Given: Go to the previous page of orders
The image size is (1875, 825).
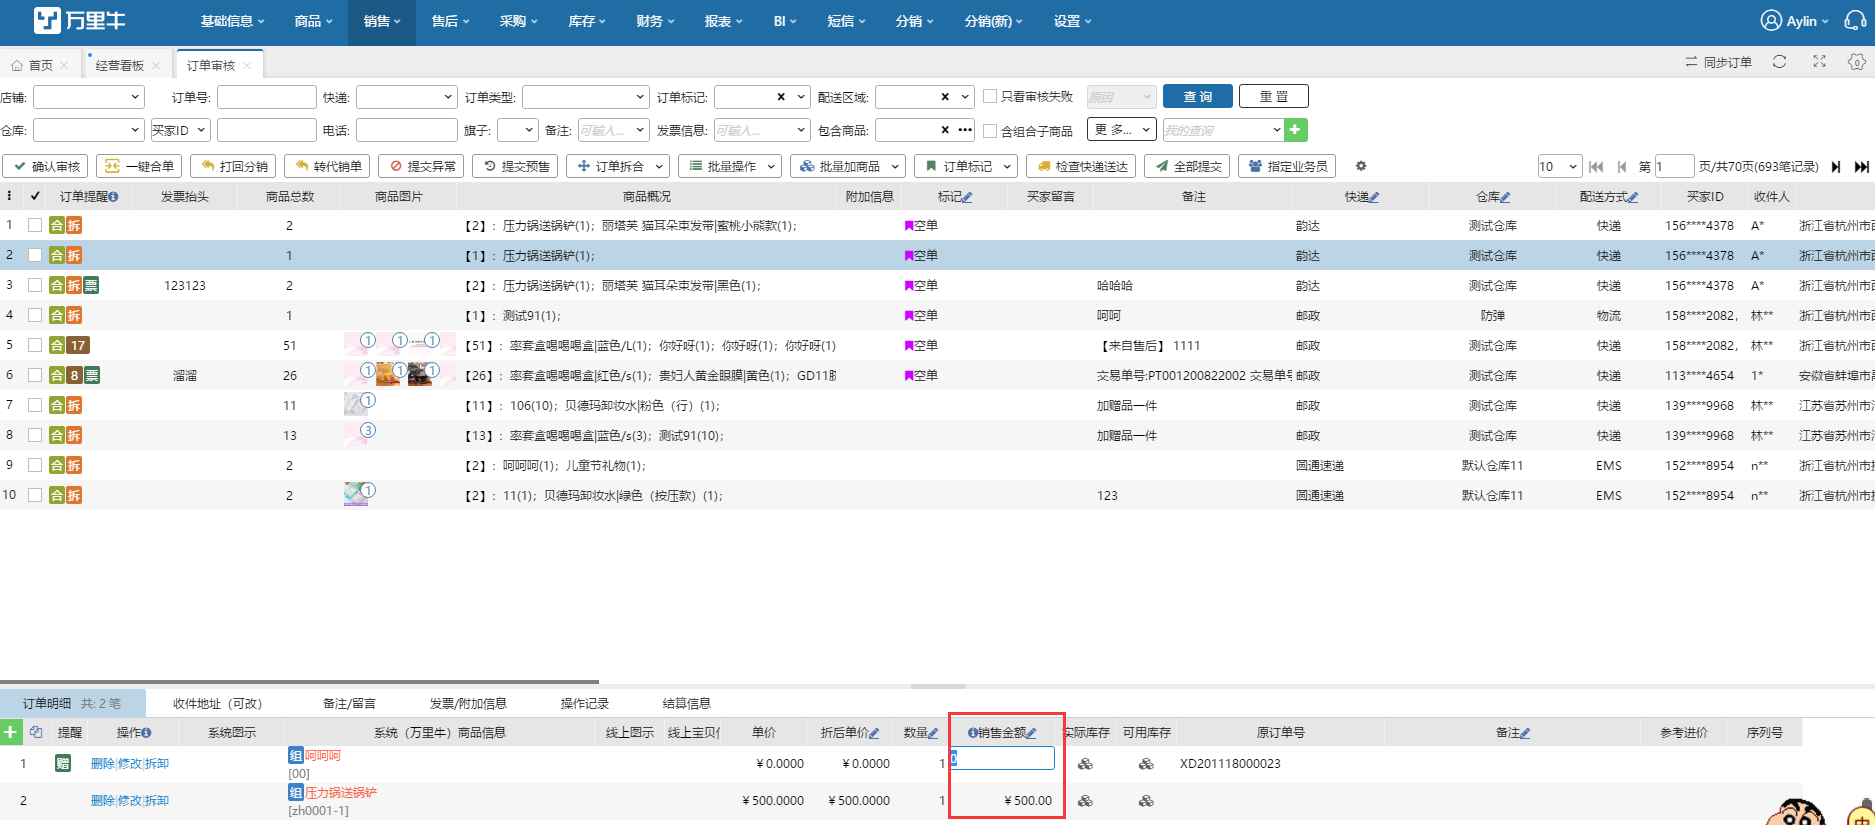Looking at the screenshot, I should pyautogui.click(x=1621, y=167).
